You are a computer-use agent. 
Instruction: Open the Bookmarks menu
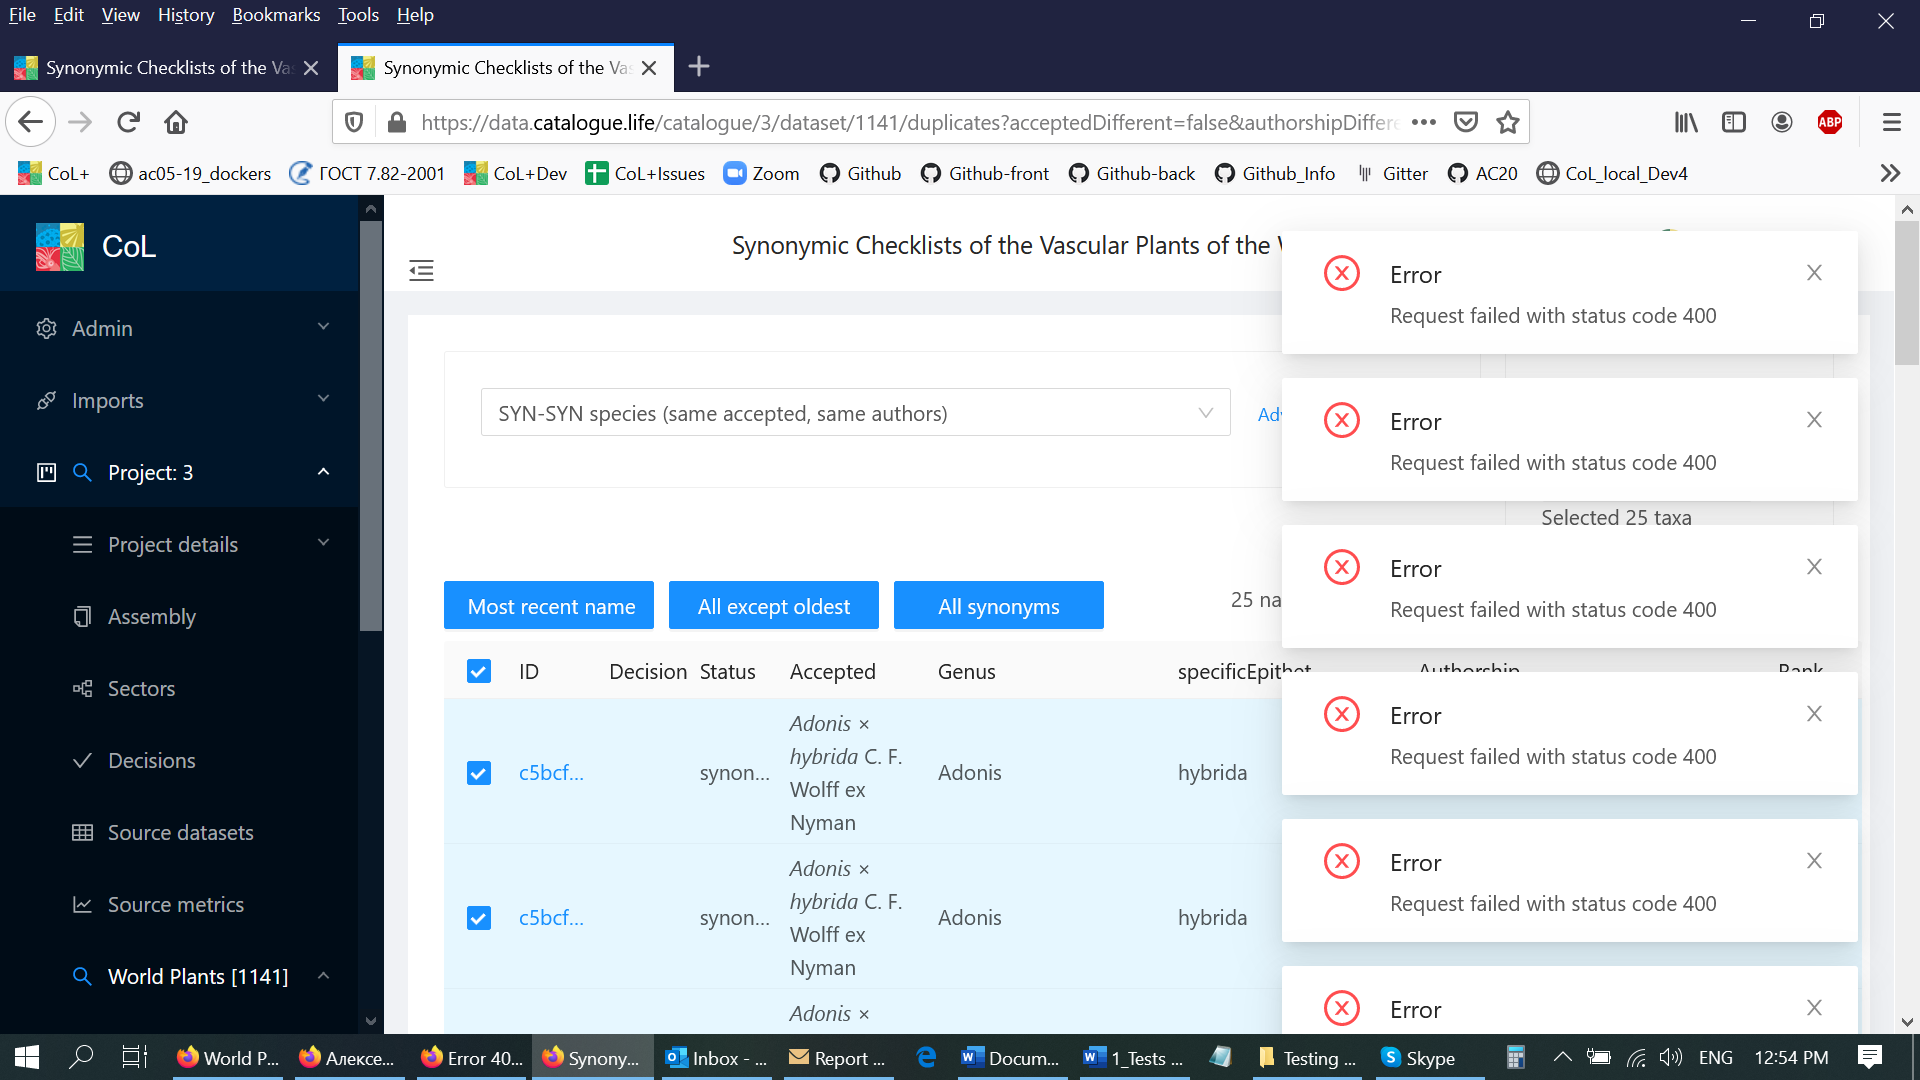coord(275,14)
